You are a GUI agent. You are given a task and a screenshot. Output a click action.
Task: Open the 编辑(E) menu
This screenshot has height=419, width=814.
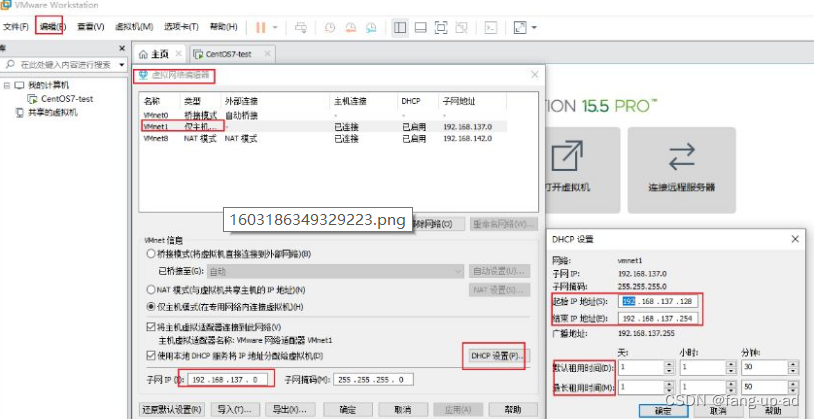51,27
